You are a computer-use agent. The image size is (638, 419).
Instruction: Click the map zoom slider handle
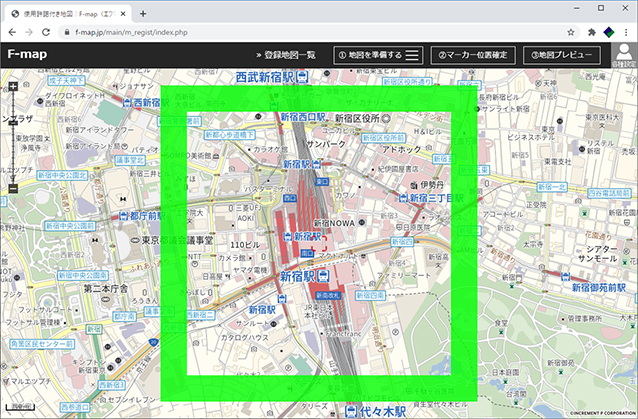tap(13, 123)
